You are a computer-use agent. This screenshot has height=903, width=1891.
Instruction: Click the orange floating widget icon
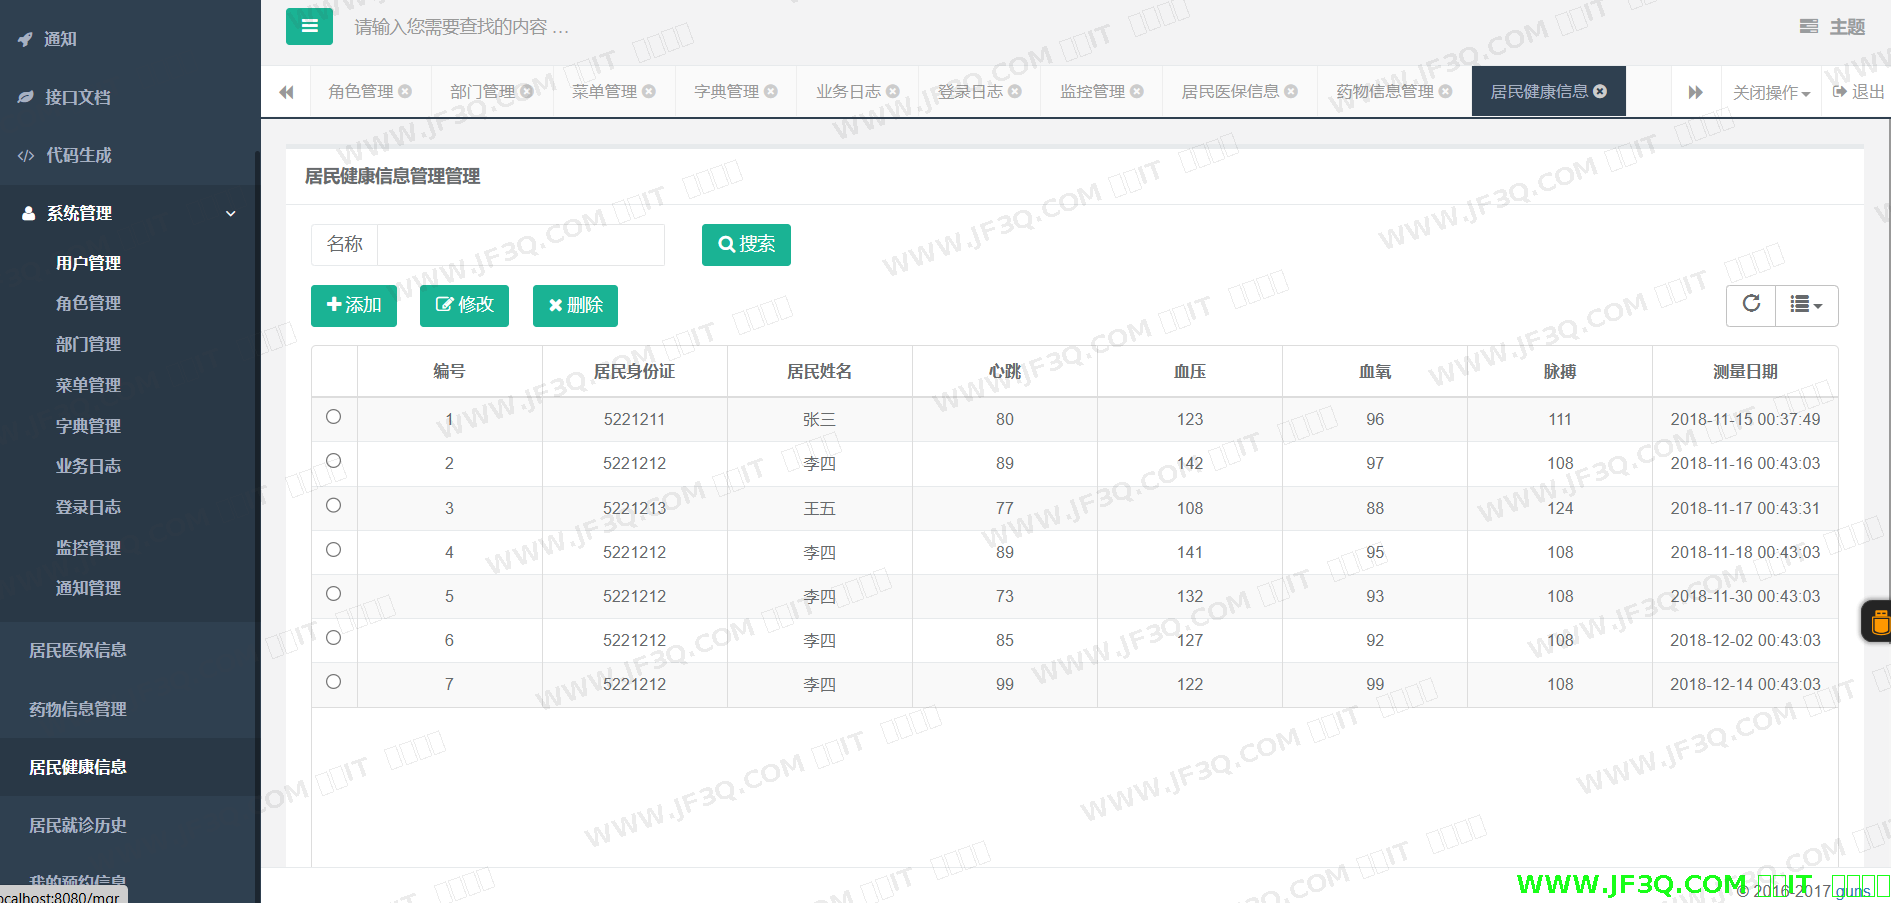pyautogui.click(x=1878, y=622)
